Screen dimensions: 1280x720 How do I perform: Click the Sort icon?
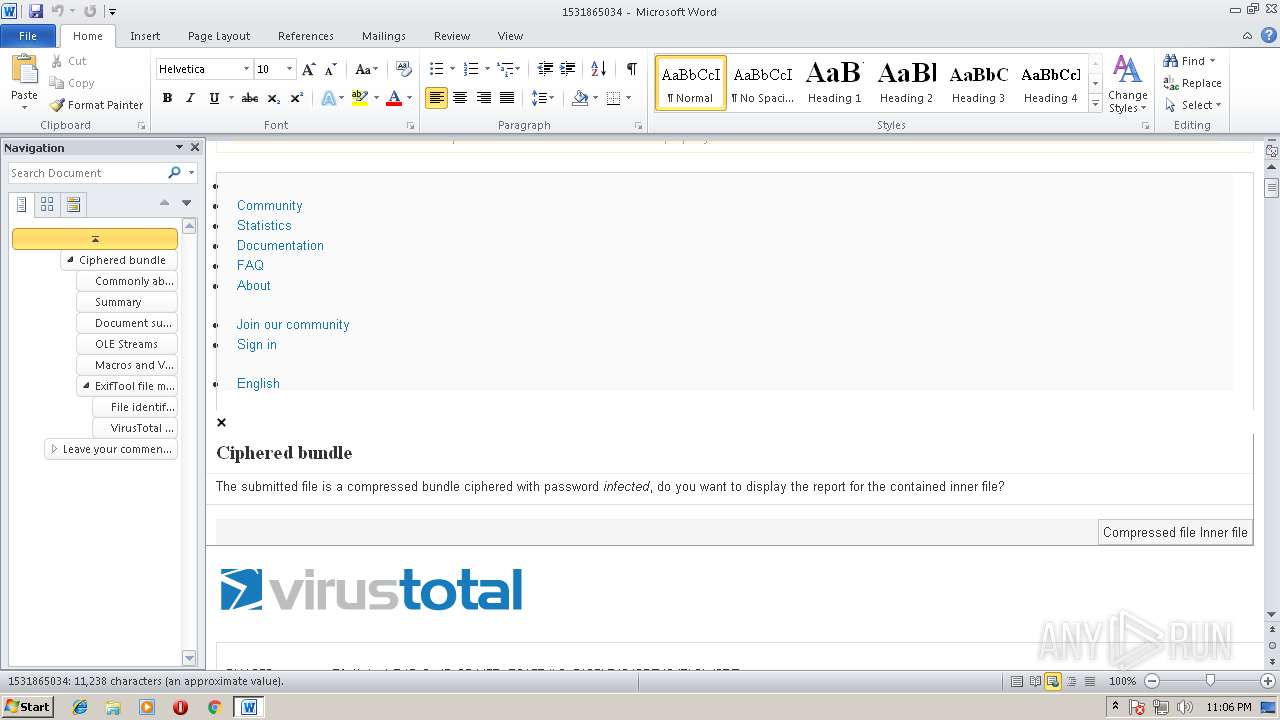pos(599,69)
